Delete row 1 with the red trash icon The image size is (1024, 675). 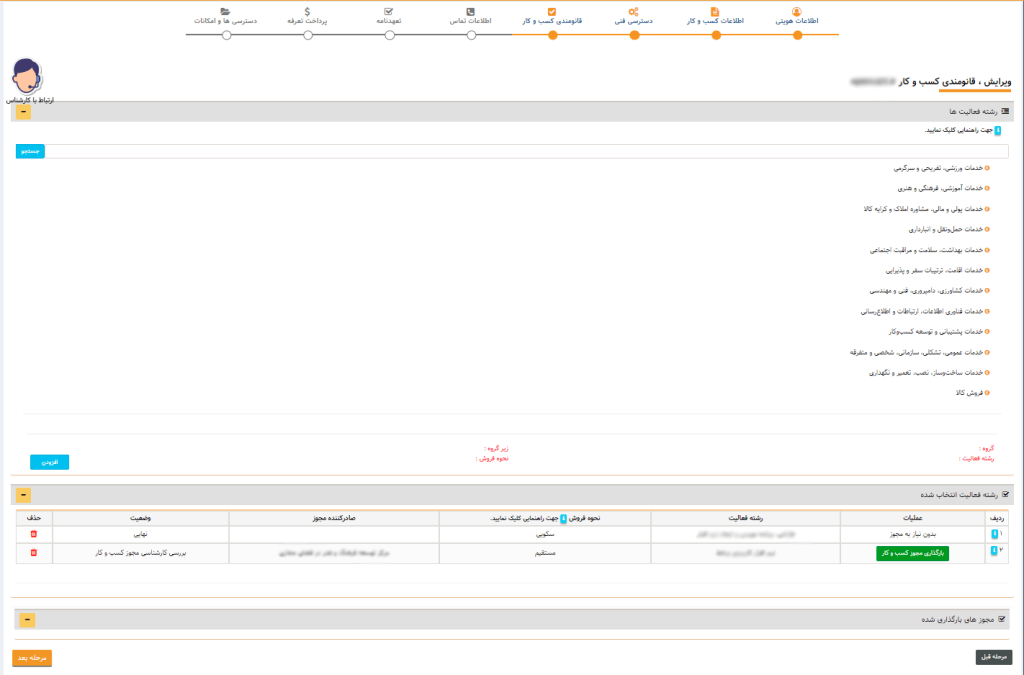(33, 535)
